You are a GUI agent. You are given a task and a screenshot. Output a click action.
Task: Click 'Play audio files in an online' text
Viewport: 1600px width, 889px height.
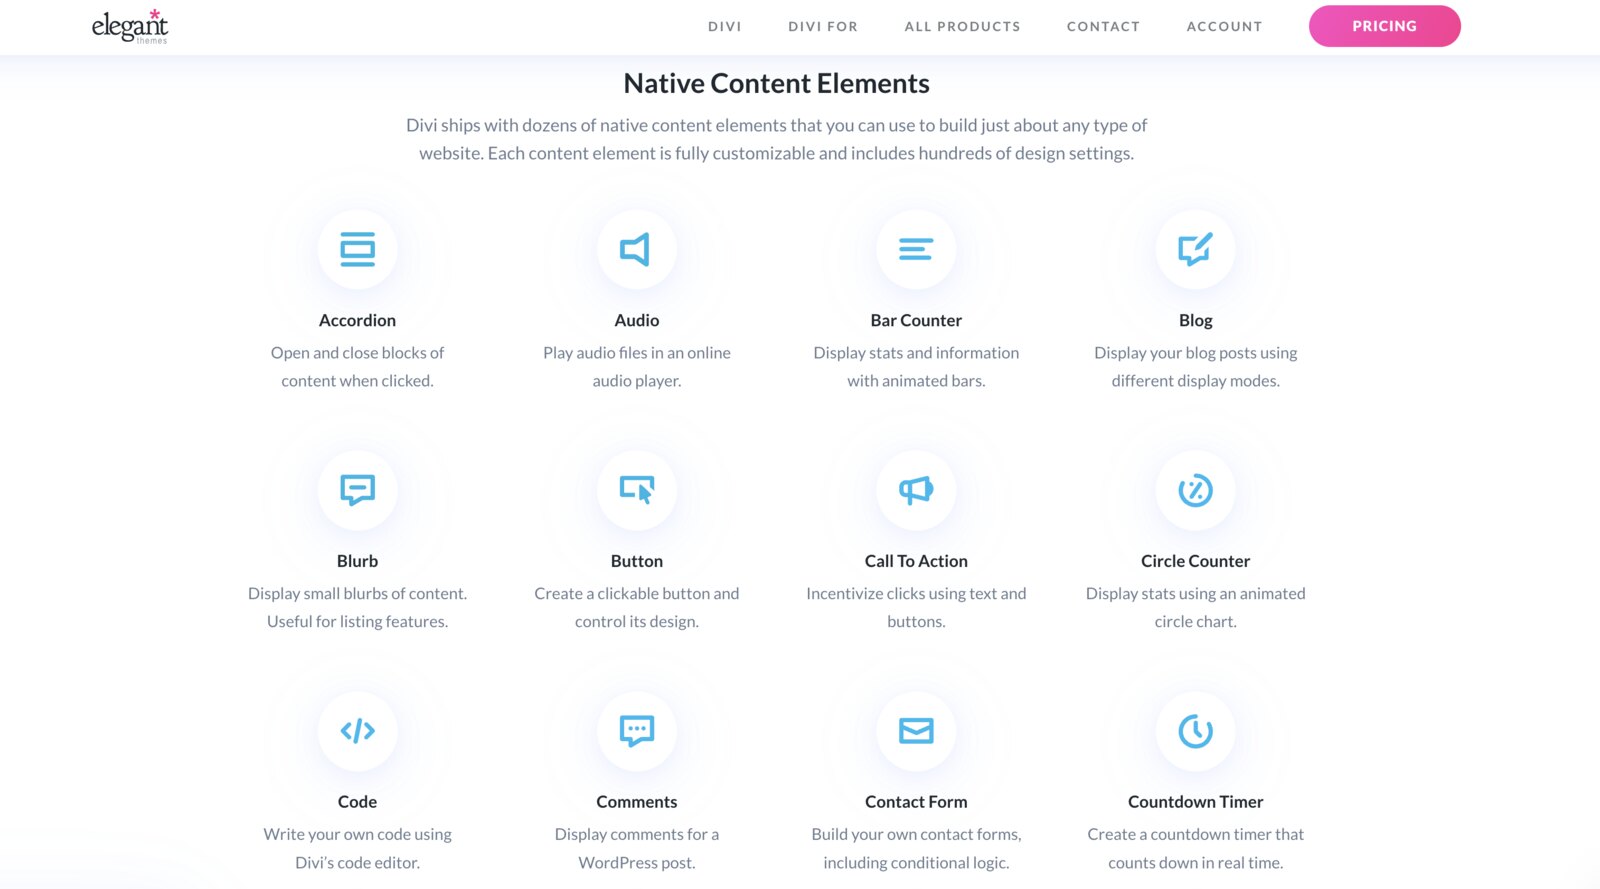pyautogui.click(x=636, y=353)
